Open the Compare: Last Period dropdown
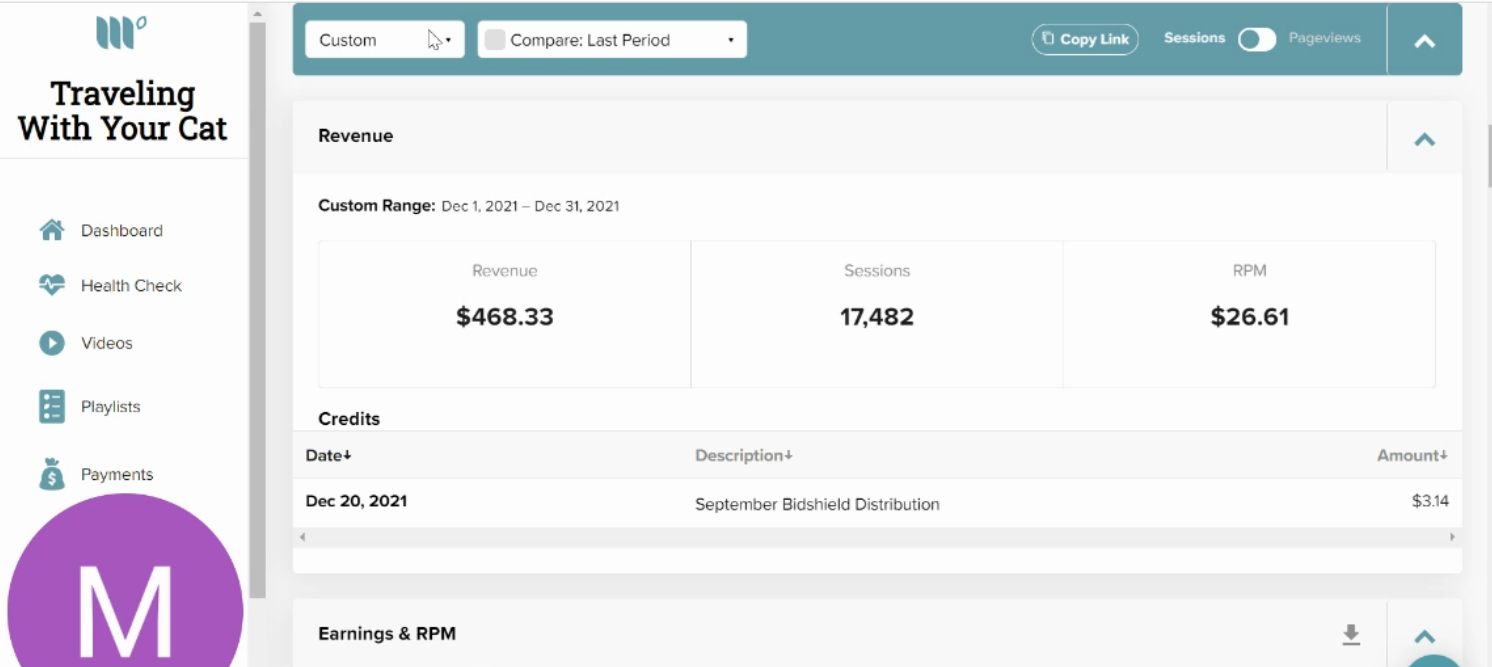Viewport: 1492px width, 667px height. click(612, 40)
